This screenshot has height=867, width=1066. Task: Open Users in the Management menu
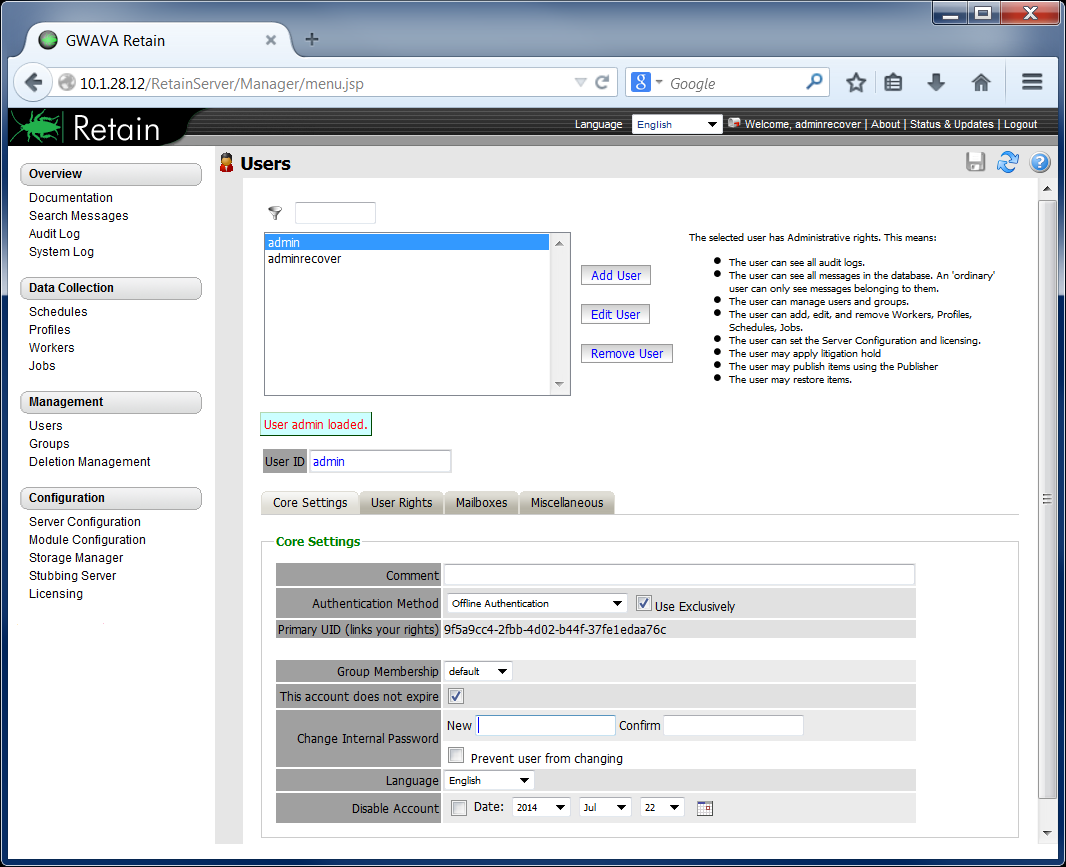point(46,426)
